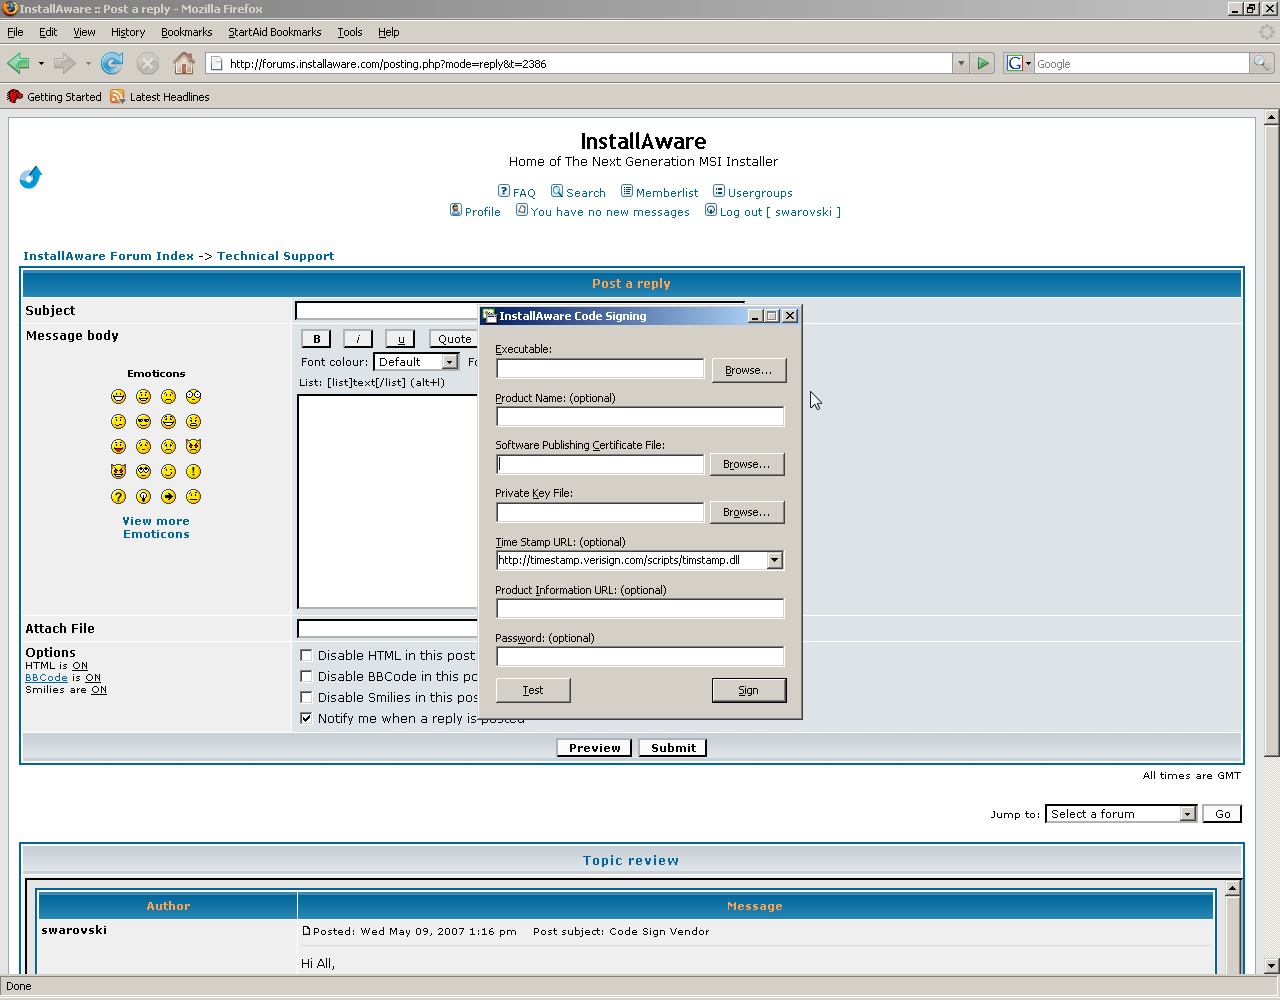This screenshot has height=1000, width=1280.
Task: Open the File menu
Action: click(x=15, y=32)
